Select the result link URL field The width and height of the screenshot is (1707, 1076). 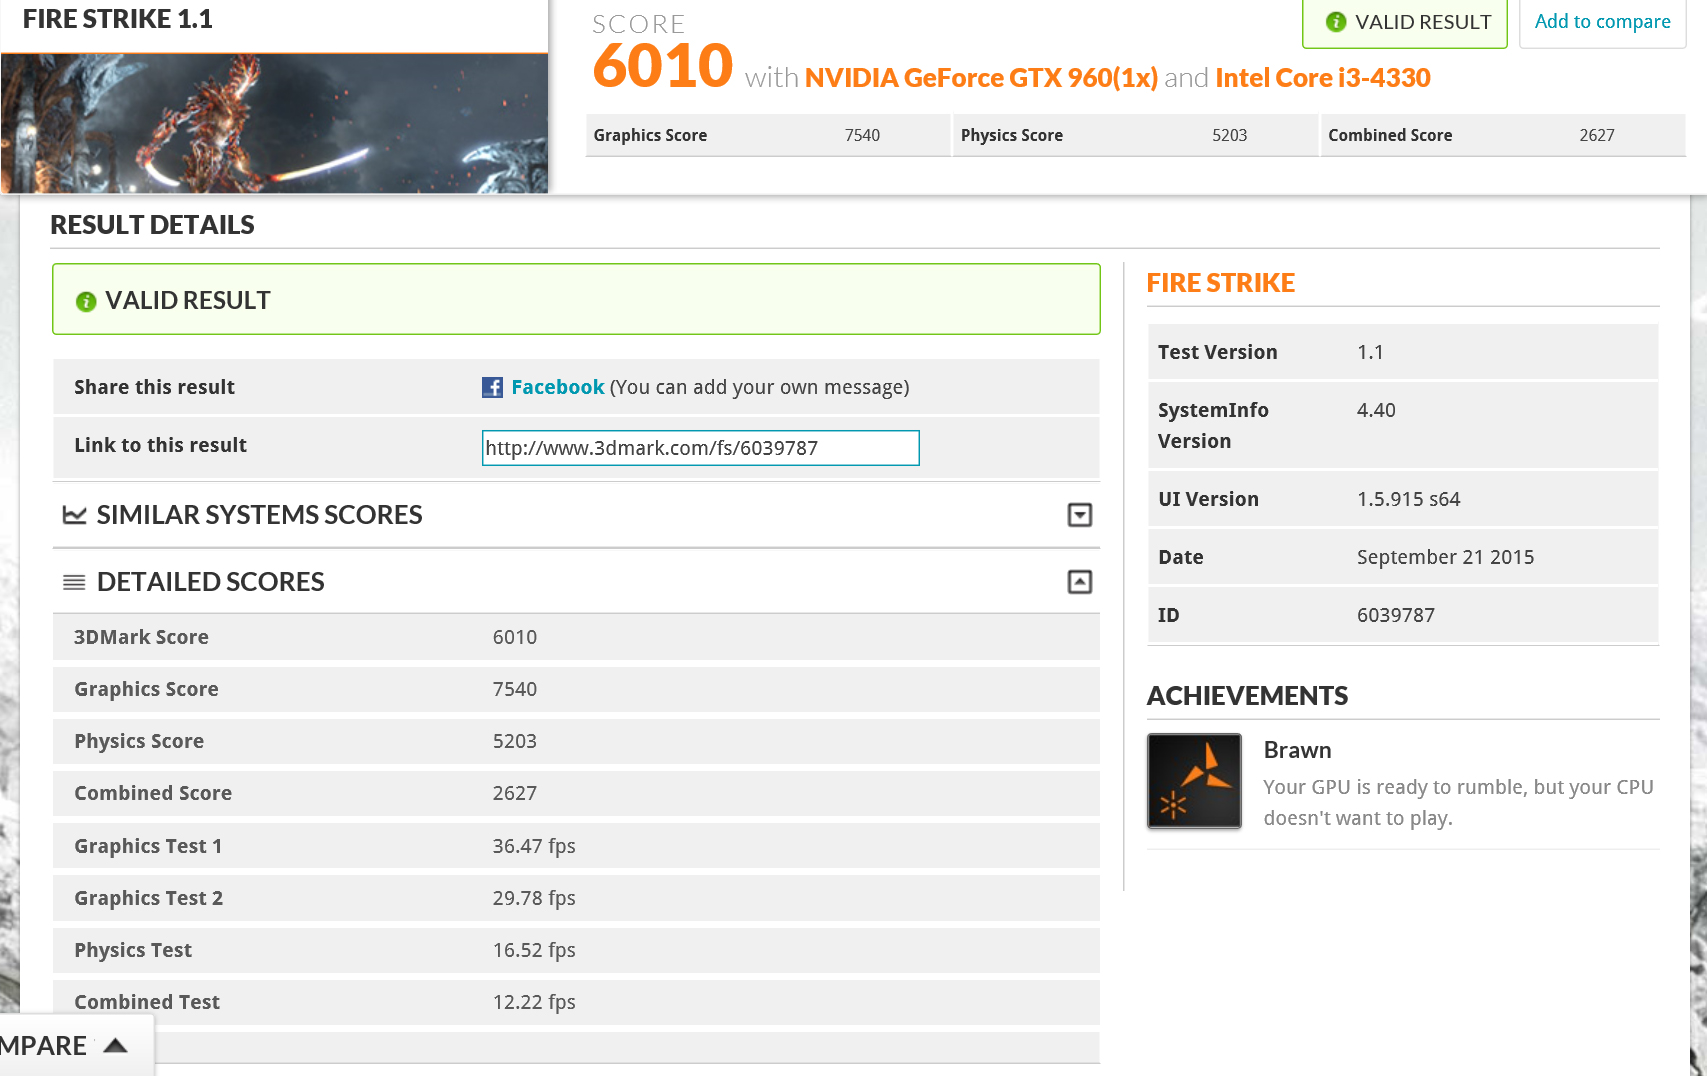pos(700,448)
